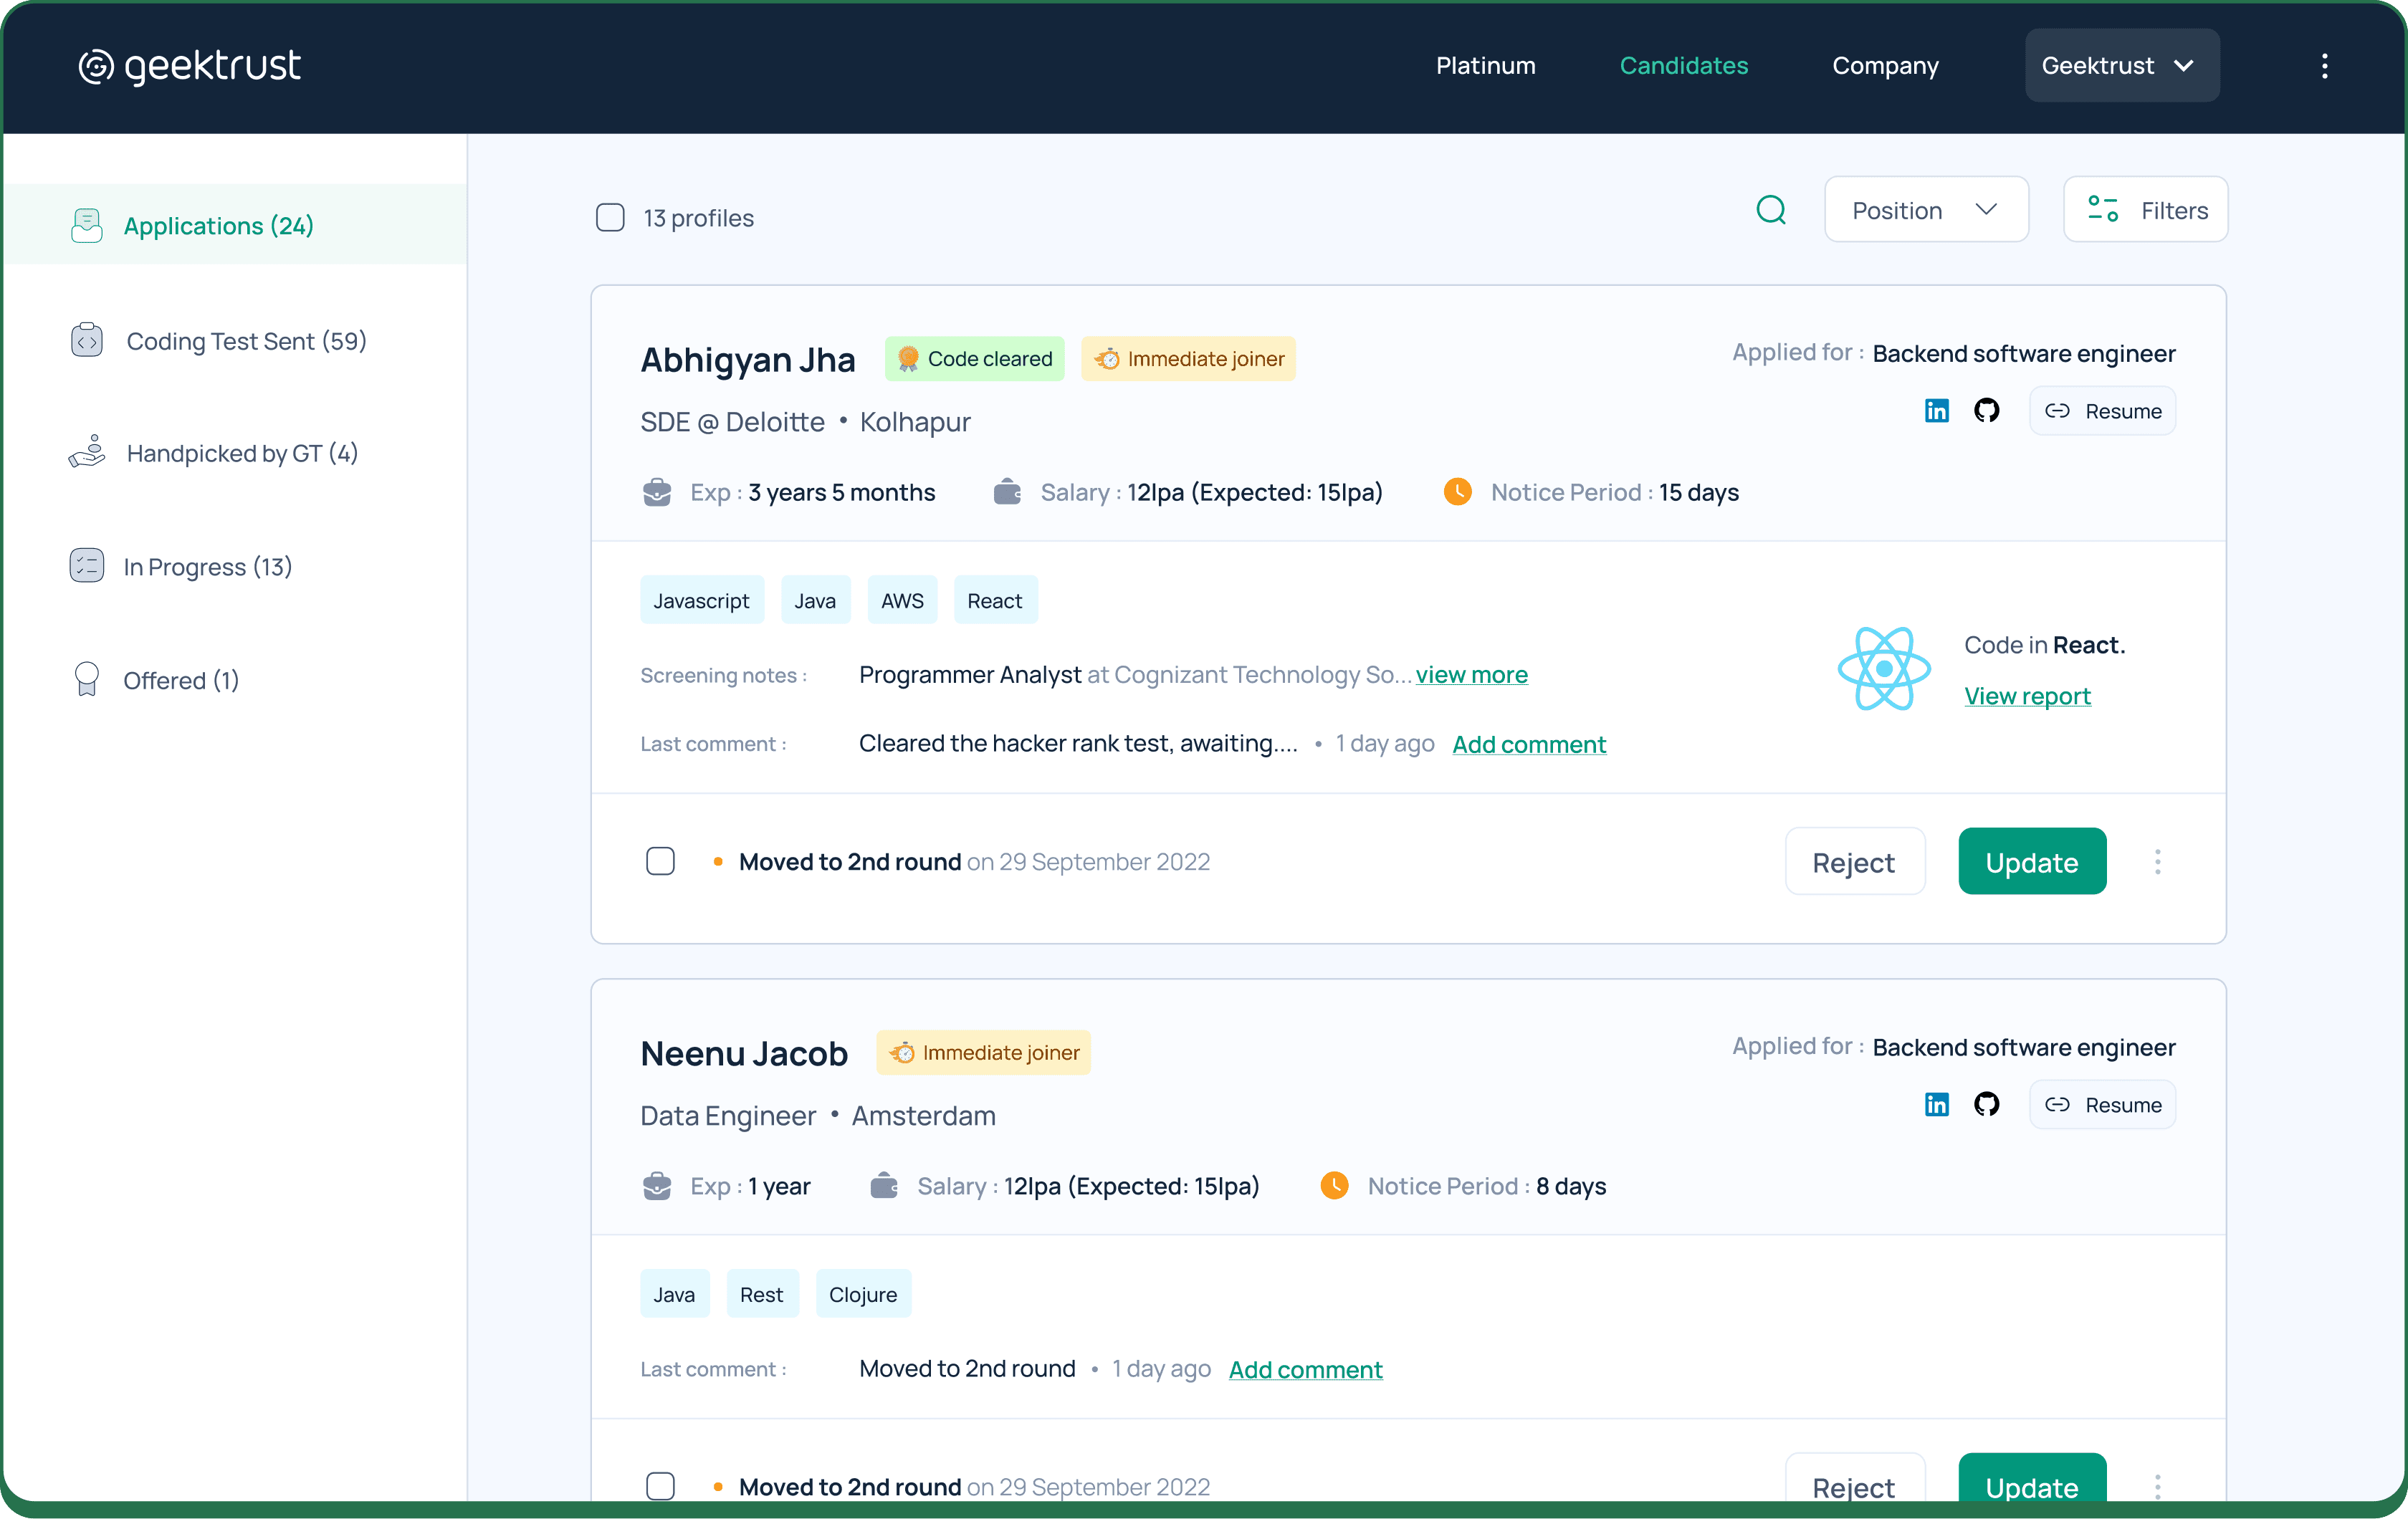The width and height of the screenshot is (2408, 1519).
Task: Select Applications (24) in sidebar
Action: 236,226
